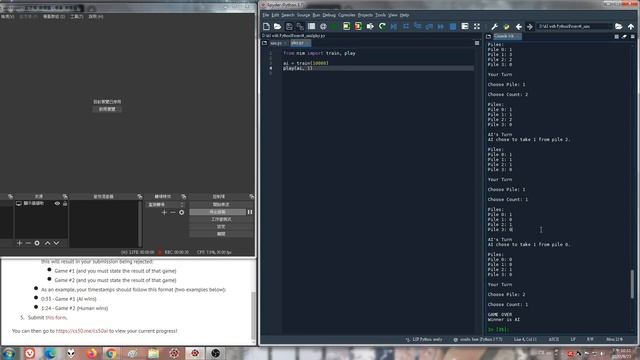Screen dimensions: 640x360
Task: Click the bottom button in OBS controls panel
Action: pos(221,234)
